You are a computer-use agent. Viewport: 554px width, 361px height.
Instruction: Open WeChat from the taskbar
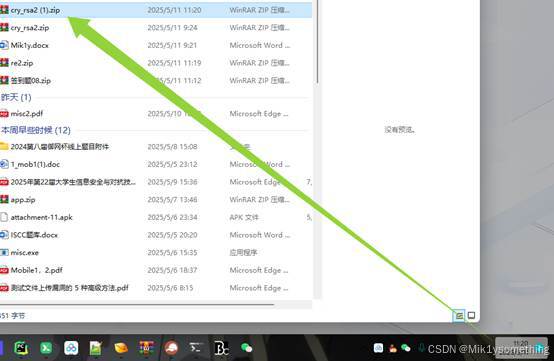click(x=246, y=348)
